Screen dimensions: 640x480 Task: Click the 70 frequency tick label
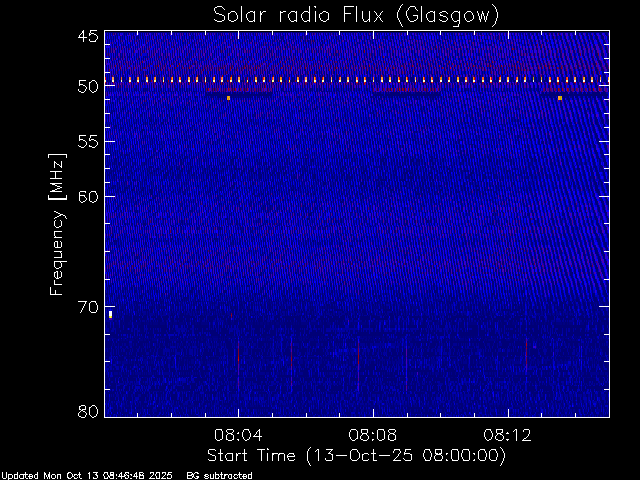[88, 307]
